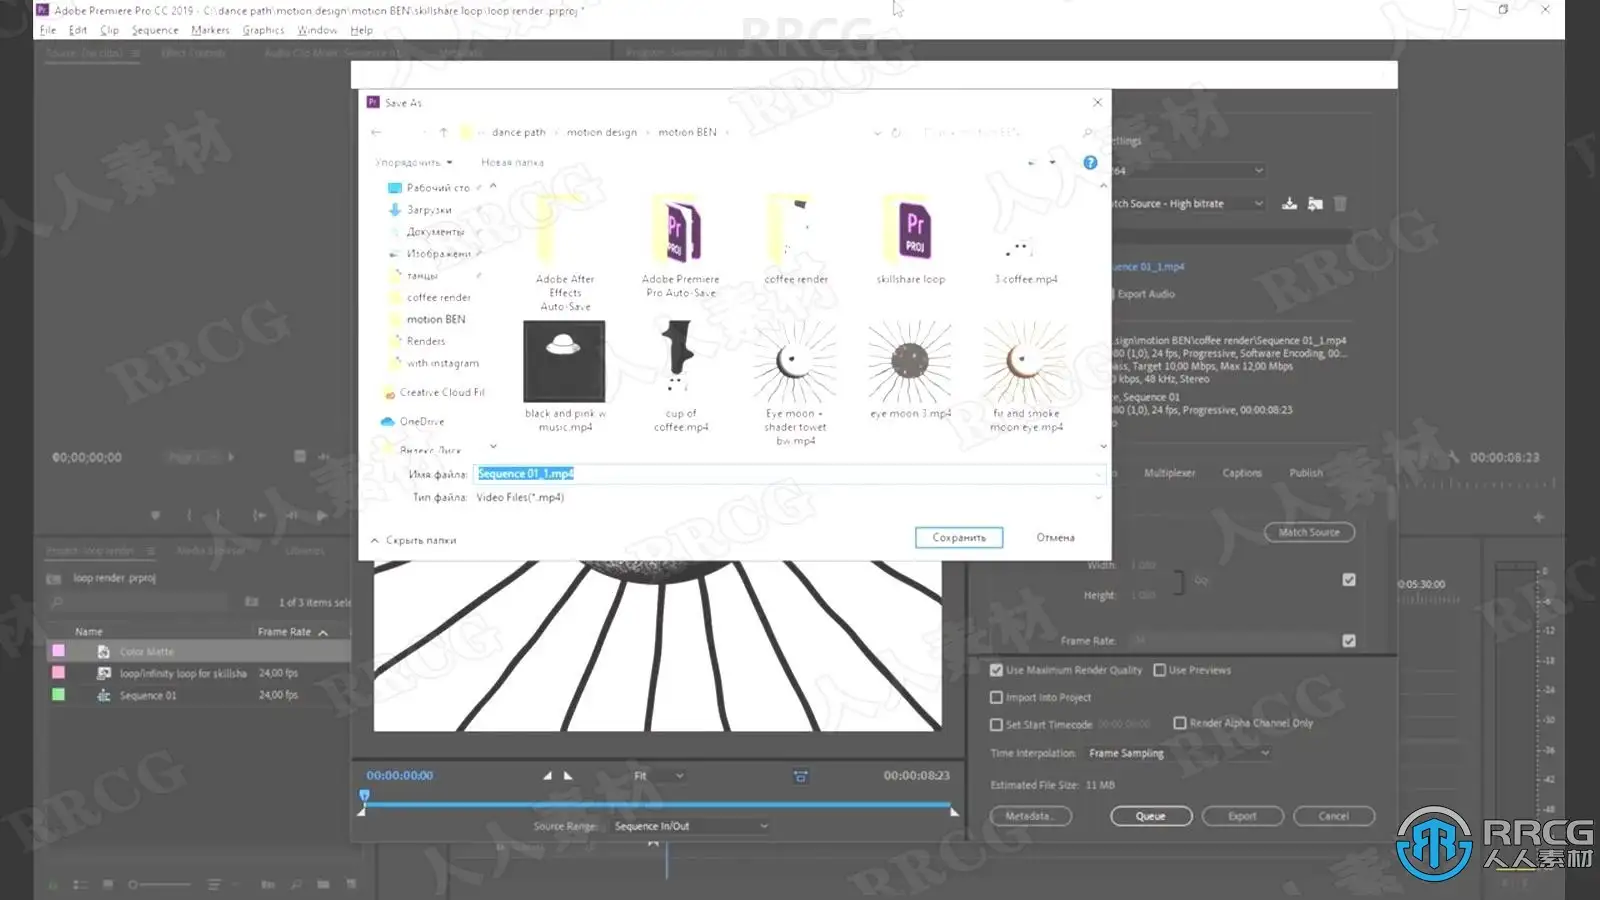Viewport: 1600px width, 900px height.
Task: Click the Save Preset icon in export settings
Action: point(1290,204)
